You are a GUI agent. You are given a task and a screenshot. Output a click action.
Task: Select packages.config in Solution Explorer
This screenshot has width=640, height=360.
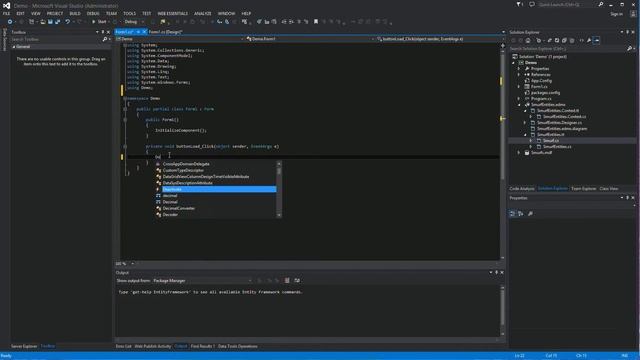click(x=545, y=93)
